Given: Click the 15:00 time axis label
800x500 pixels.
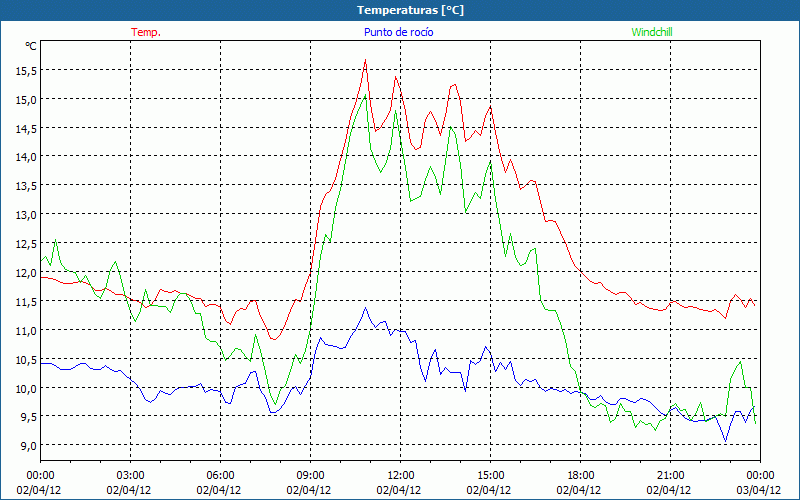Looking at the screenshot, I should (490, 476).
